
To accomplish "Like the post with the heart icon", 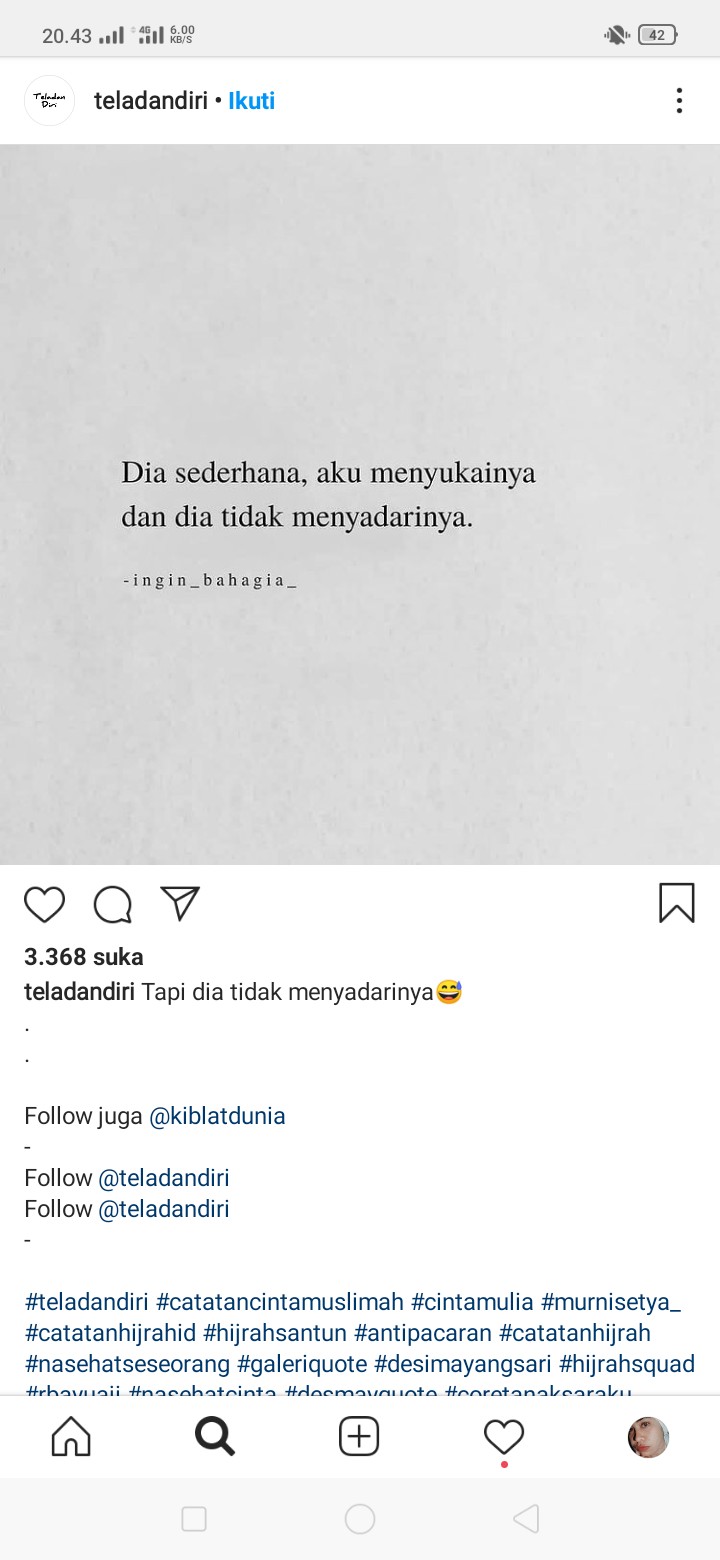I will click(44, 904).
